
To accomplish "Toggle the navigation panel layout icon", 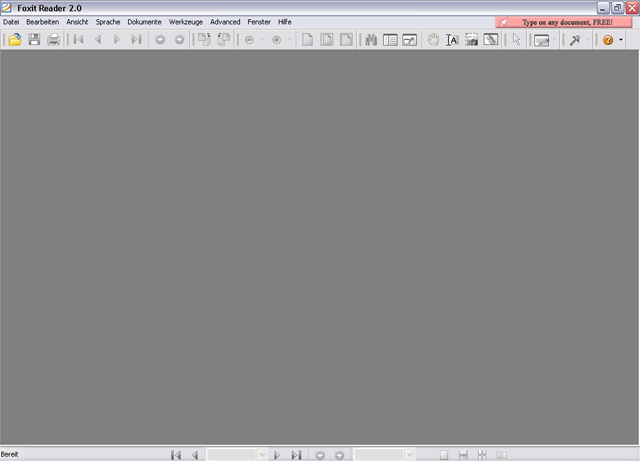I will pos(390,40).
